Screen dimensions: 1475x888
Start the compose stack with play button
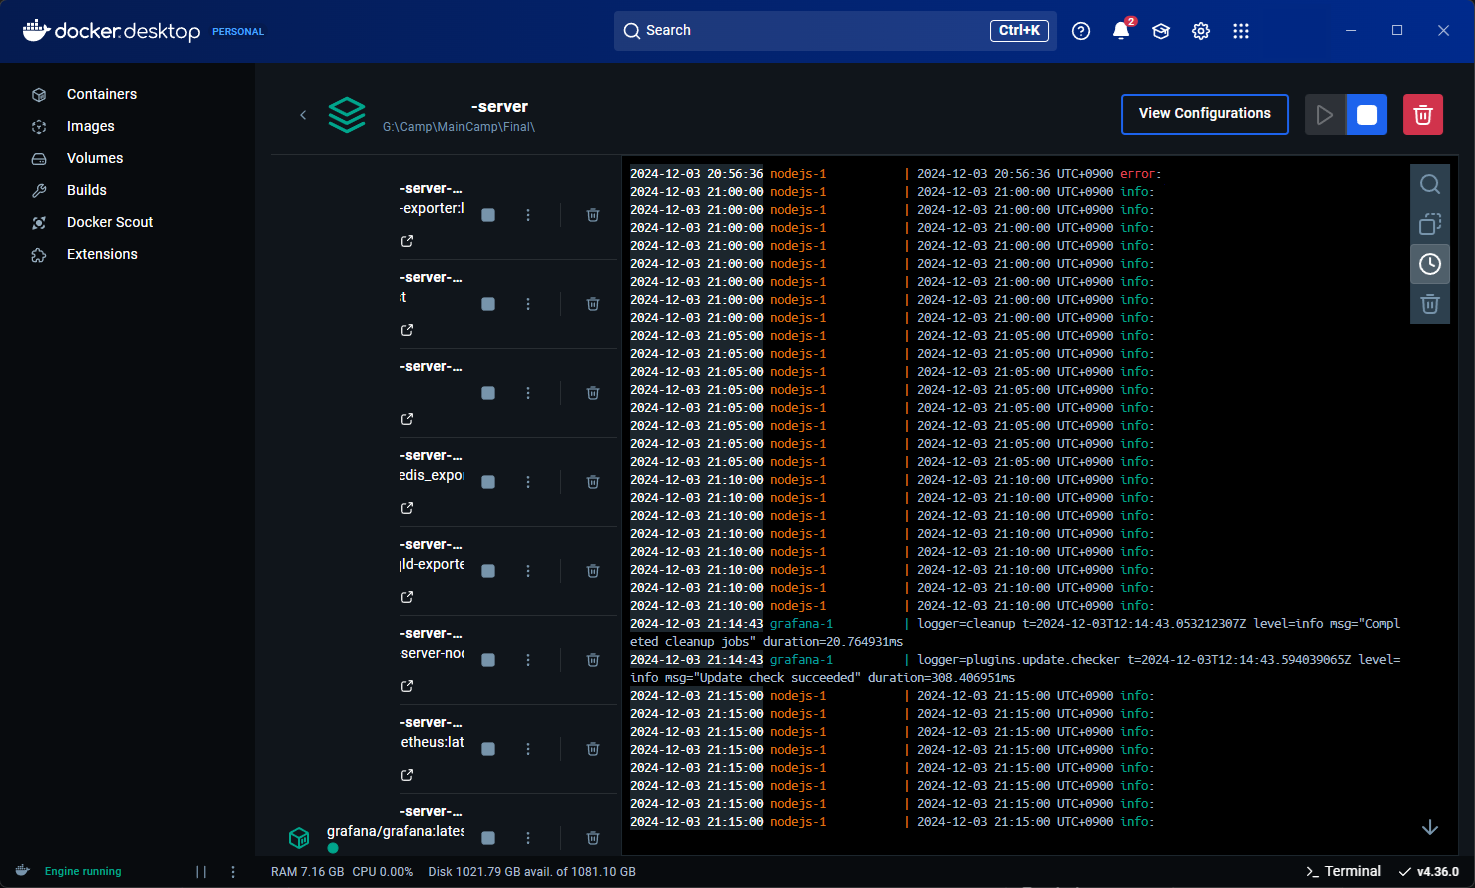[1325, 115]
